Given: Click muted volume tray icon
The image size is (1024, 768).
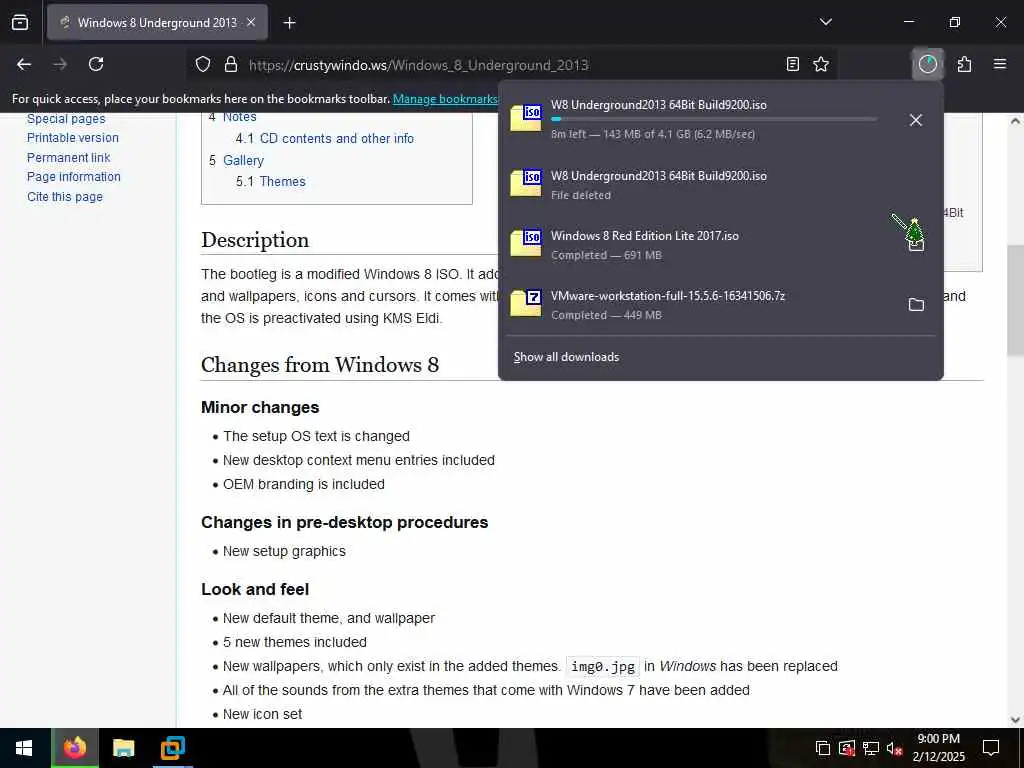Looking at the screenshot, I should tap(894, 748).
